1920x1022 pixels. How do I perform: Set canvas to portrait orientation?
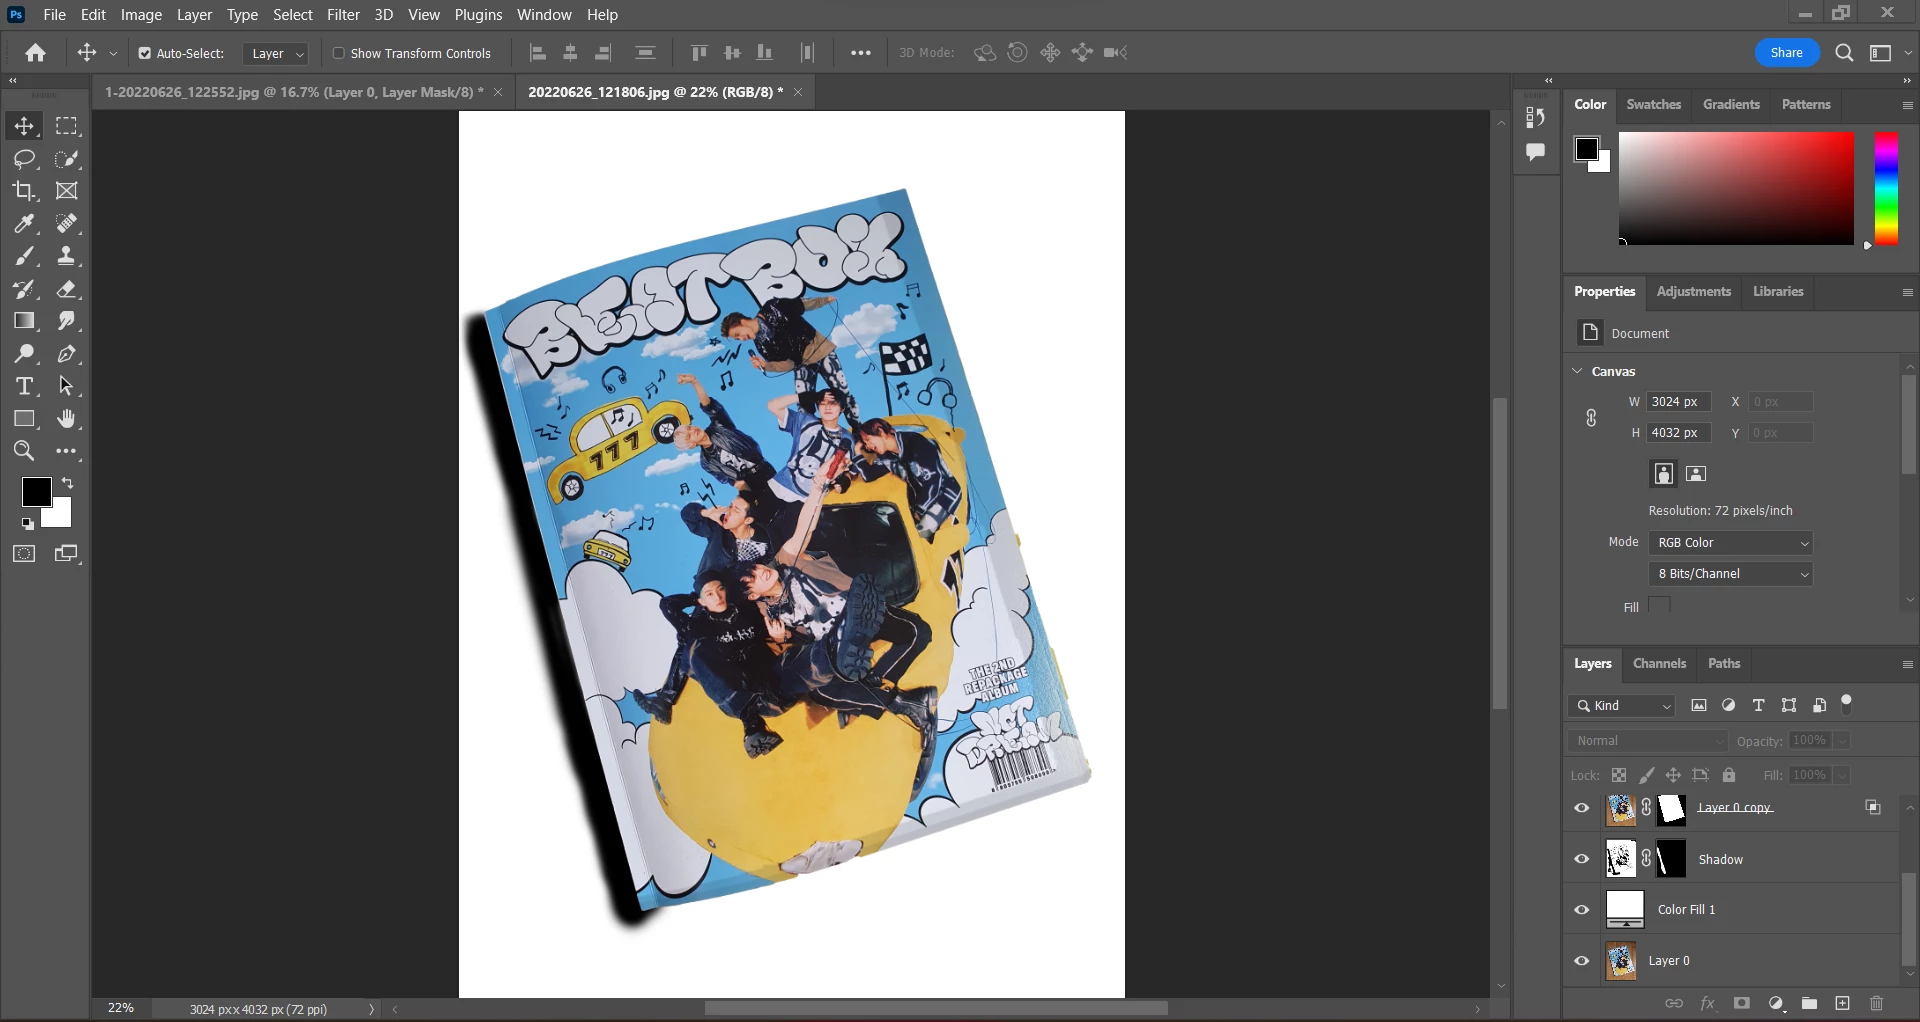(1664, 474)
